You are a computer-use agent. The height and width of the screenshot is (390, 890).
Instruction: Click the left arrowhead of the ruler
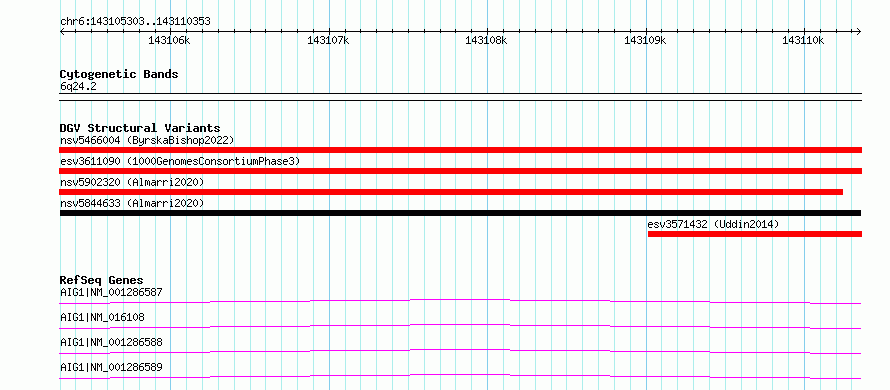pyautogui.click(x=62, y=31)
